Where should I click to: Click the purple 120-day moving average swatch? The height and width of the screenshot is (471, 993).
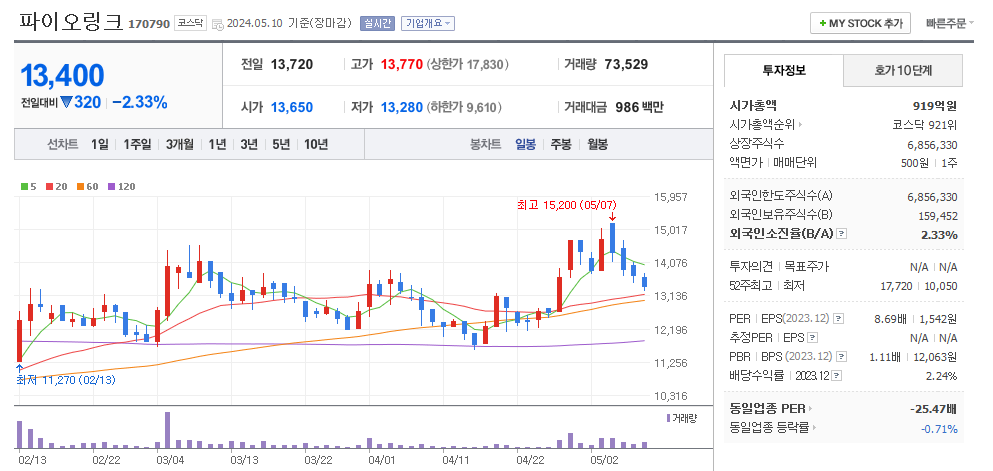(111, 187)
